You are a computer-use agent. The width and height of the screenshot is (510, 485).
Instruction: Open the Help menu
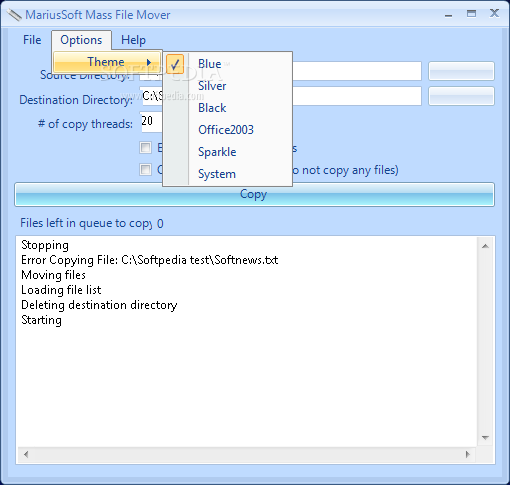coord(133,40)
